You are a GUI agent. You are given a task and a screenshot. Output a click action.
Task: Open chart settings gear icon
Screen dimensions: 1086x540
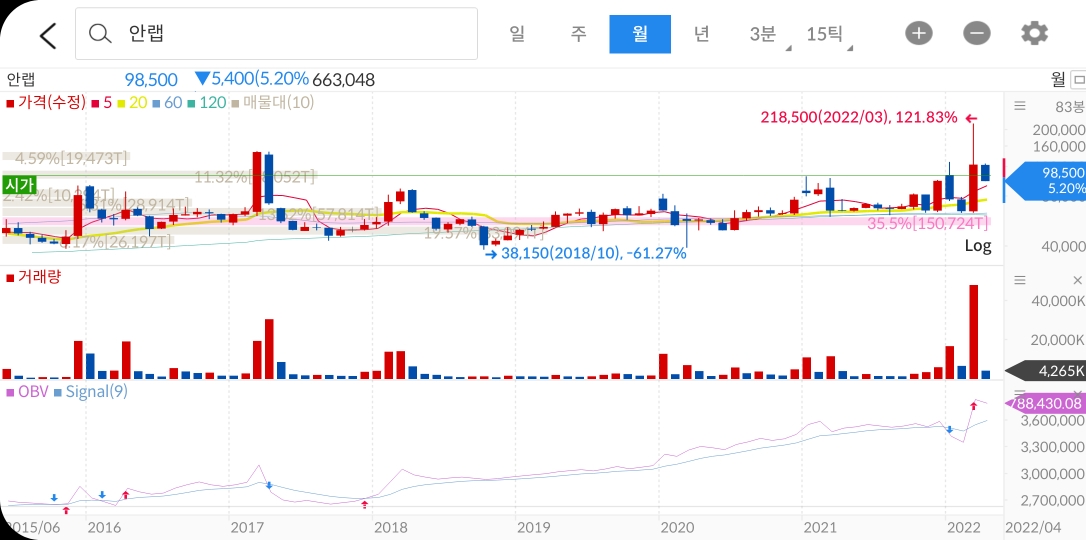click(1035, 33)
